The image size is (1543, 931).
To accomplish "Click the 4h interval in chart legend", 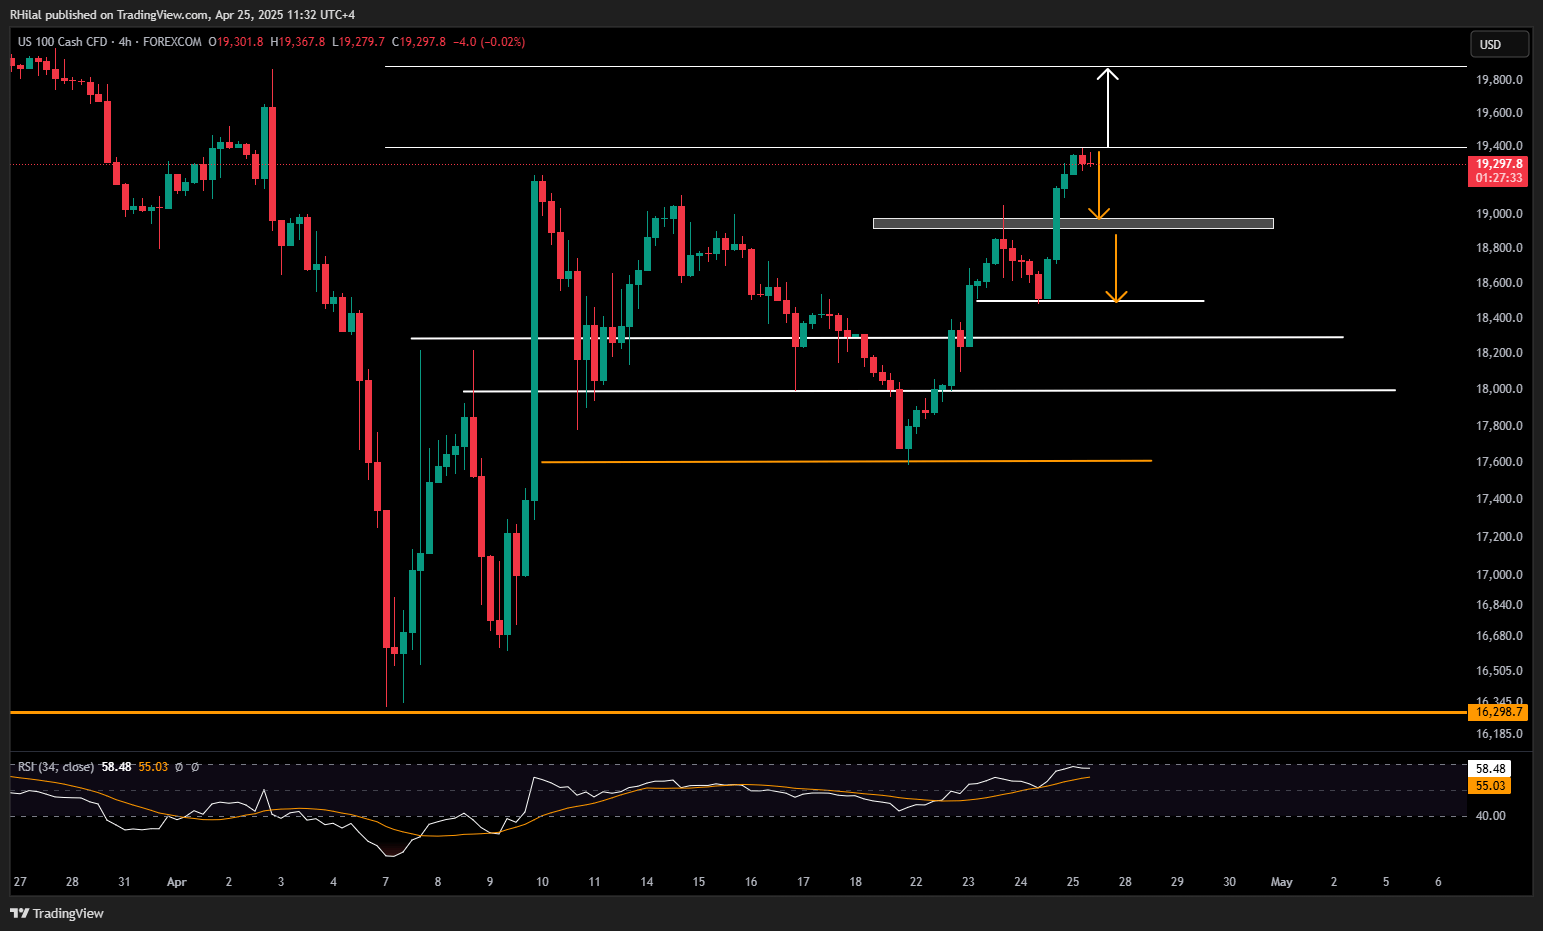I will coord(125,42).
